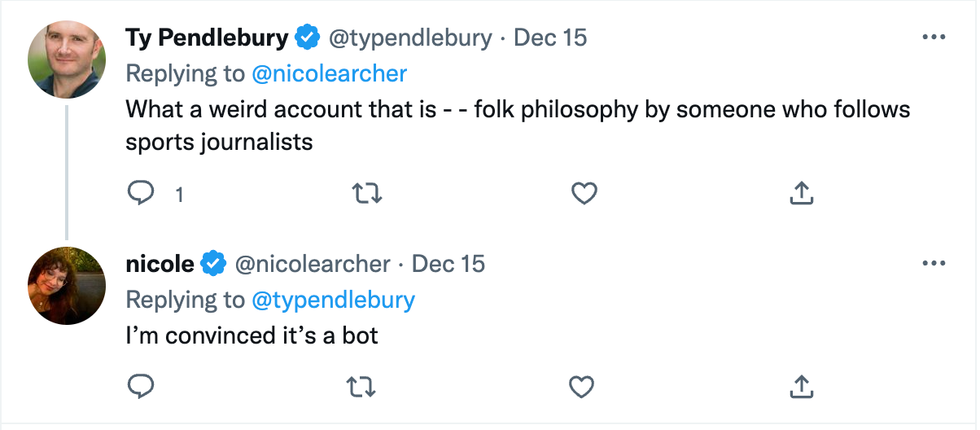The width and height of the screenshot is (980, 430).
Task: Open more options on nicole's tweet
Action: tap(932, 263)
